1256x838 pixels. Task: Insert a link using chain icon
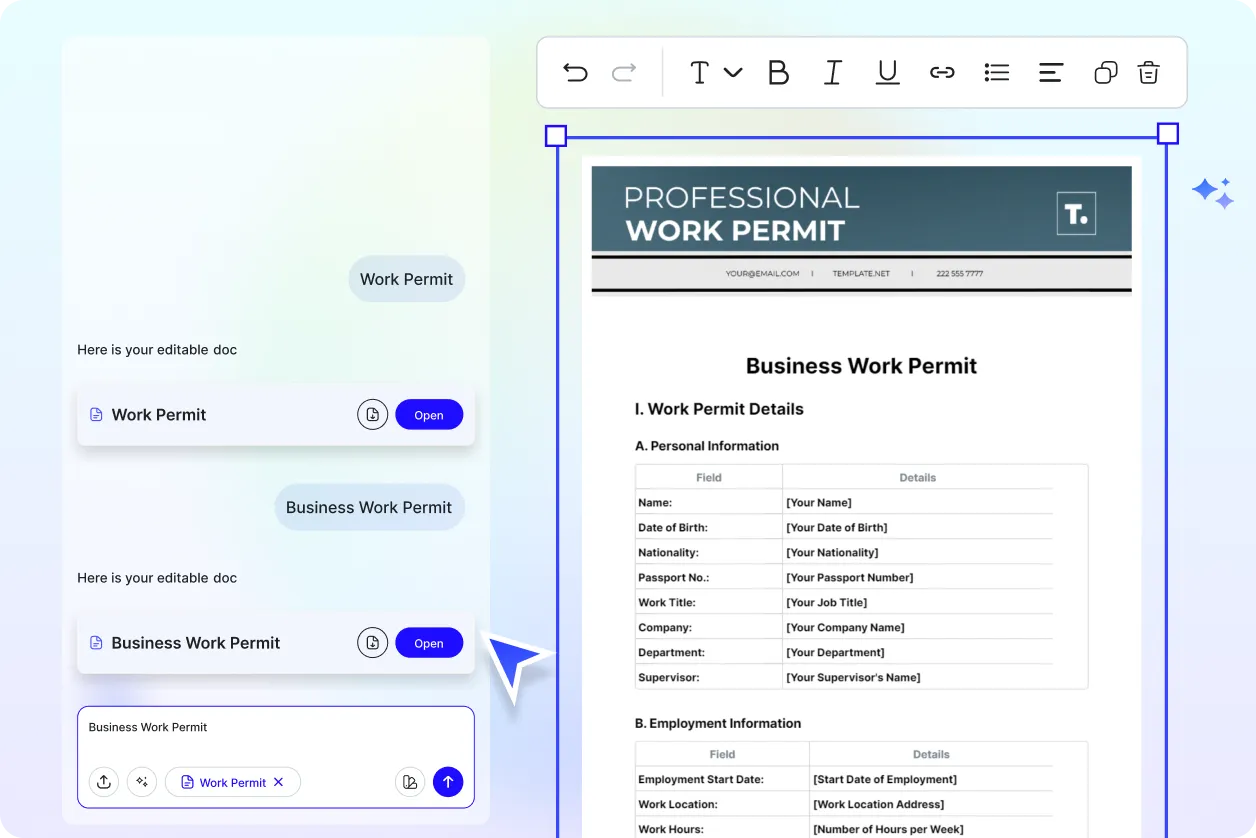[942, 72]
